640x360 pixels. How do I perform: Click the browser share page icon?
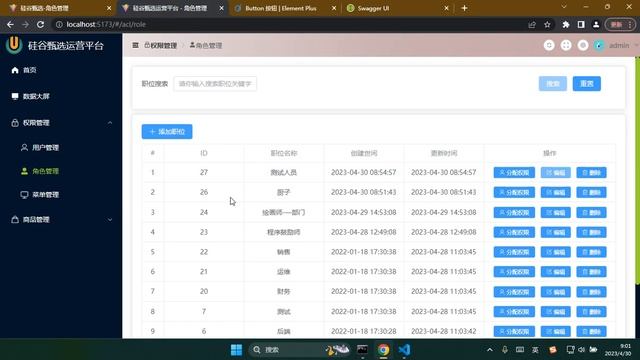pyautogui.click(x=532, y=24)
